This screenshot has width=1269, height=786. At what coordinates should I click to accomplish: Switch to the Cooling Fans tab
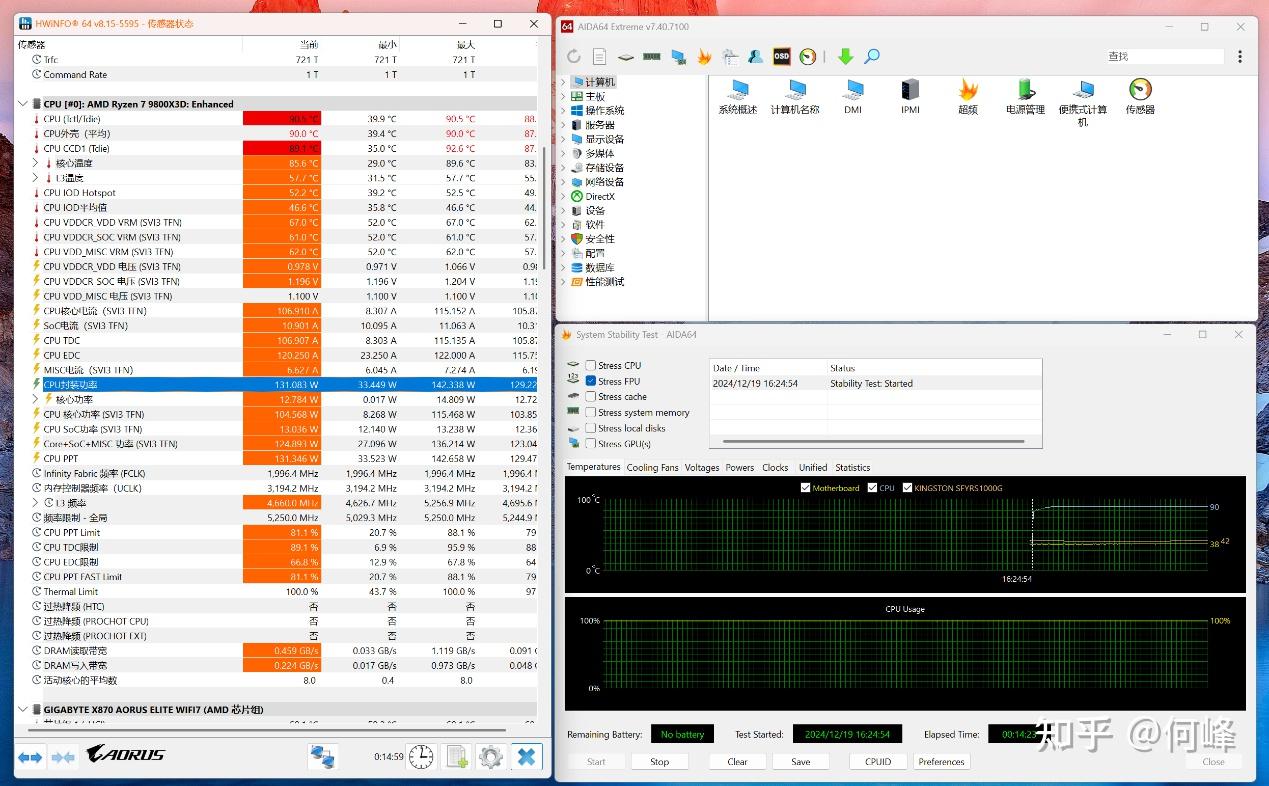[652, 466]
